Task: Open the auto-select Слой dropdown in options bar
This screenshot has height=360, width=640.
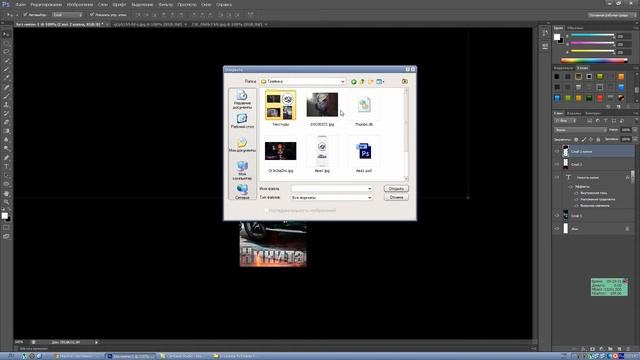Action: (x=67, y=15)
